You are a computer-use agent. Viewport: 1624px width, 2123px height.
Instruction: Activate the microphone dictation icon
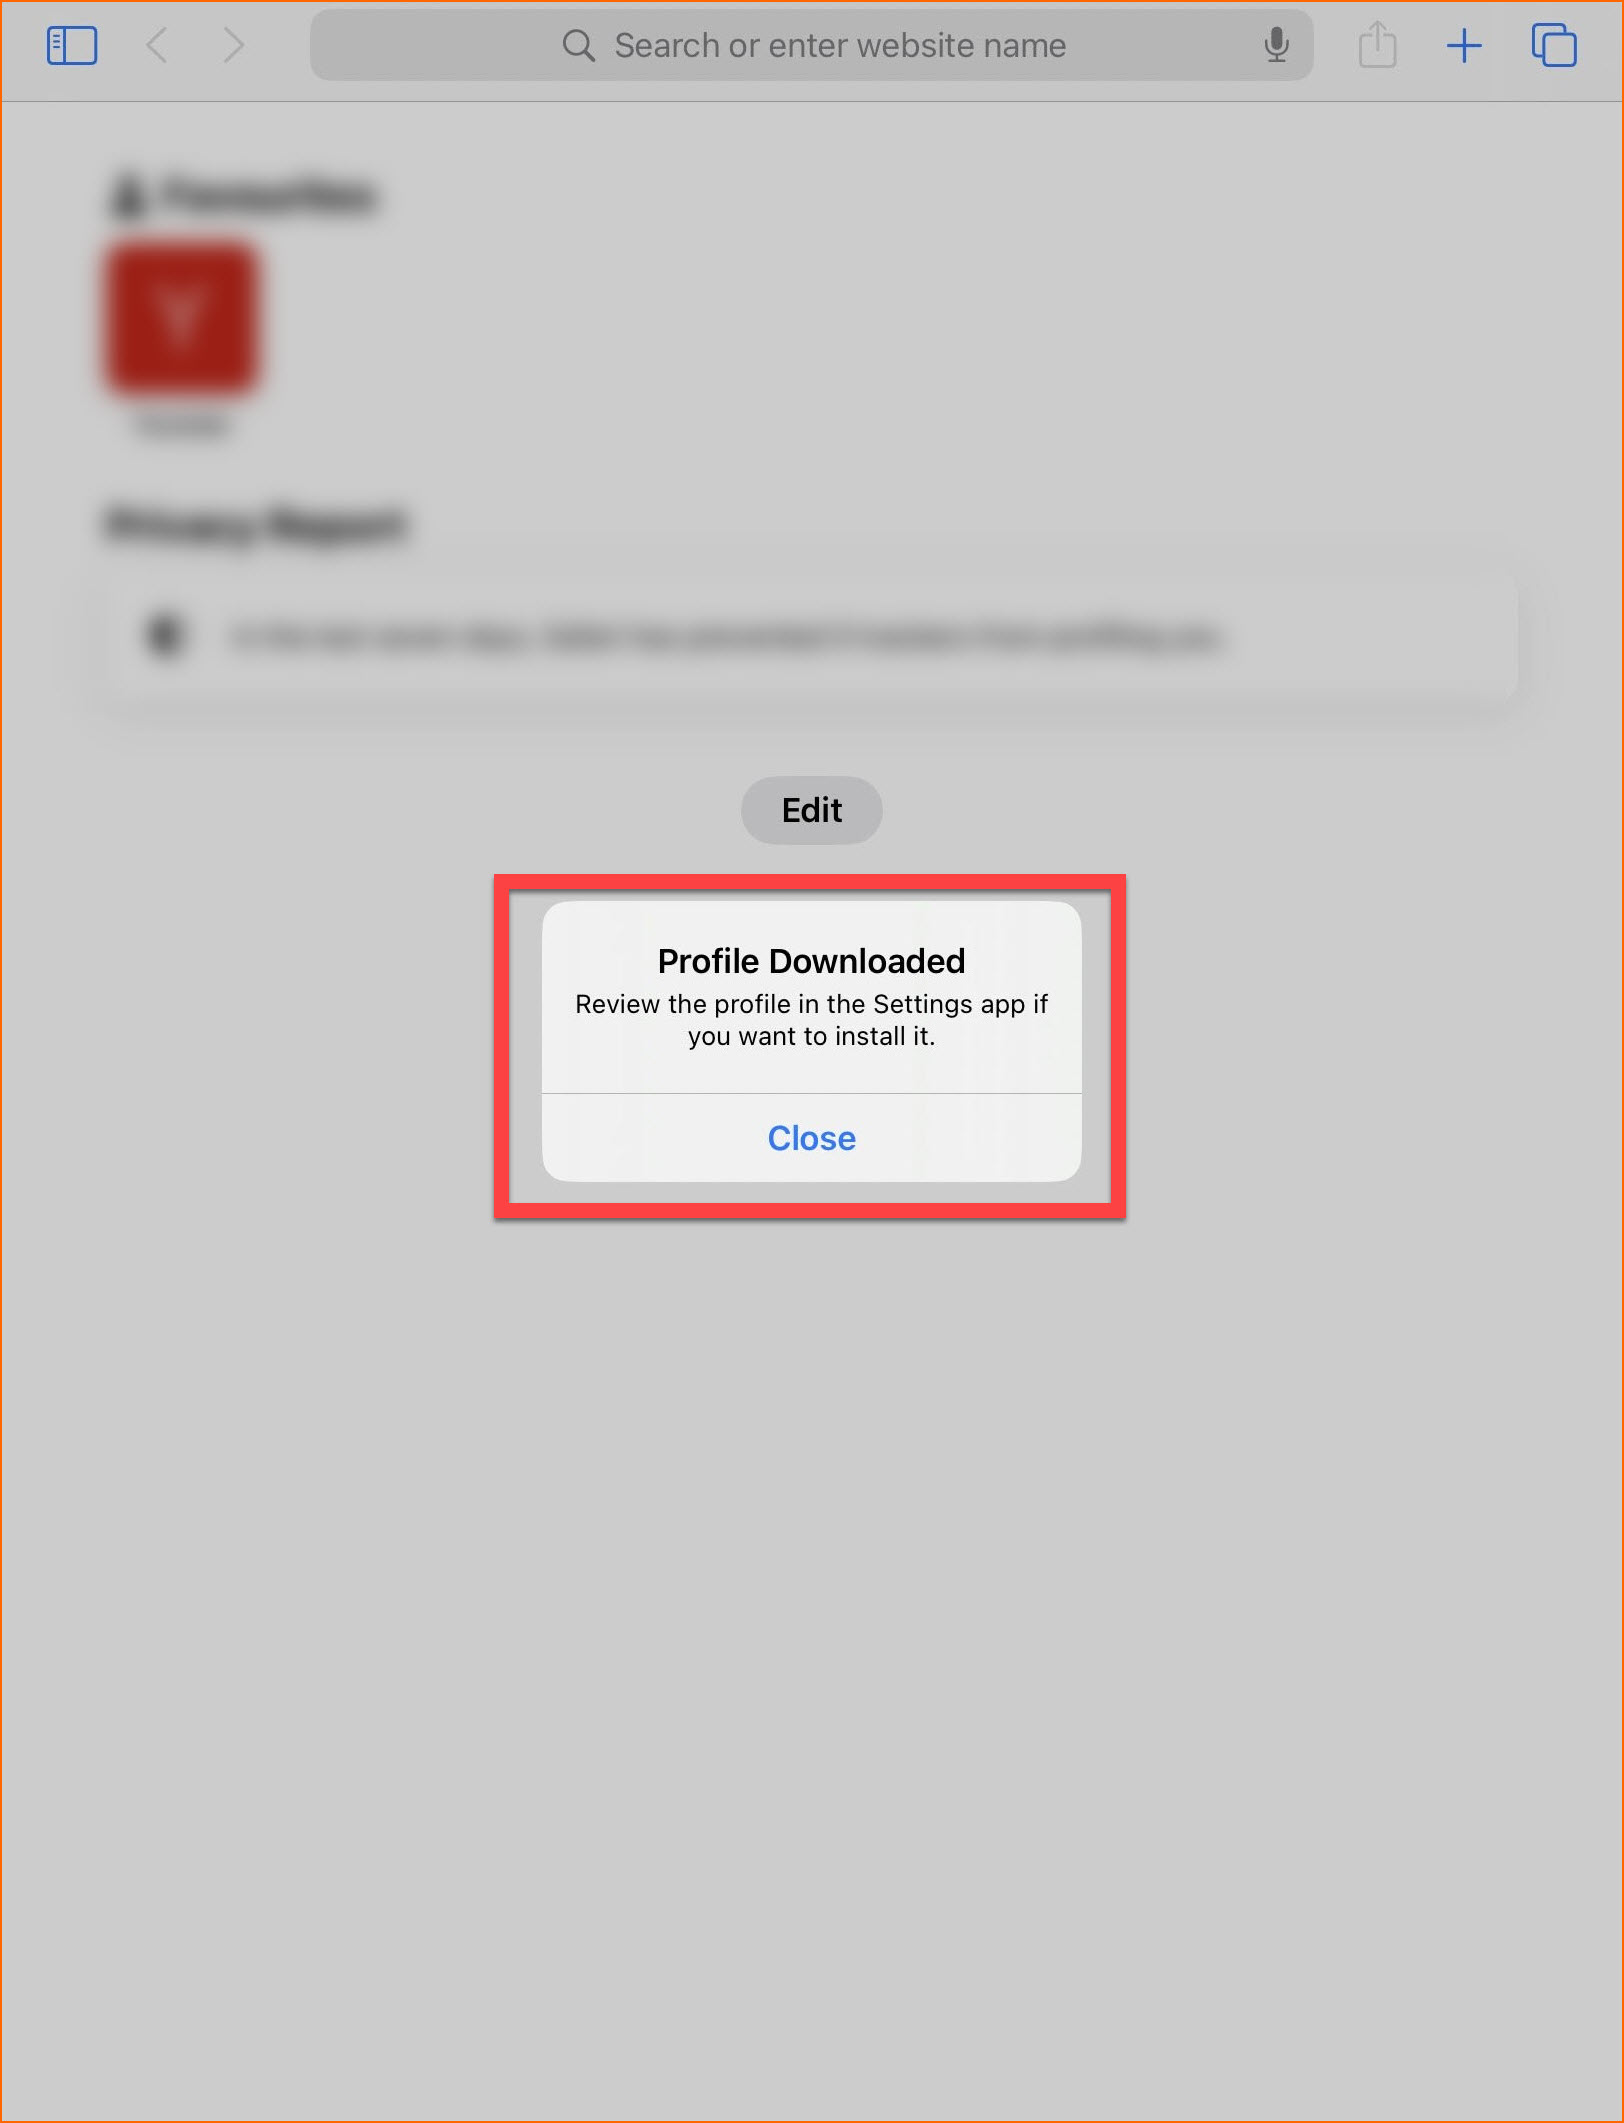tap(1276, 45)
